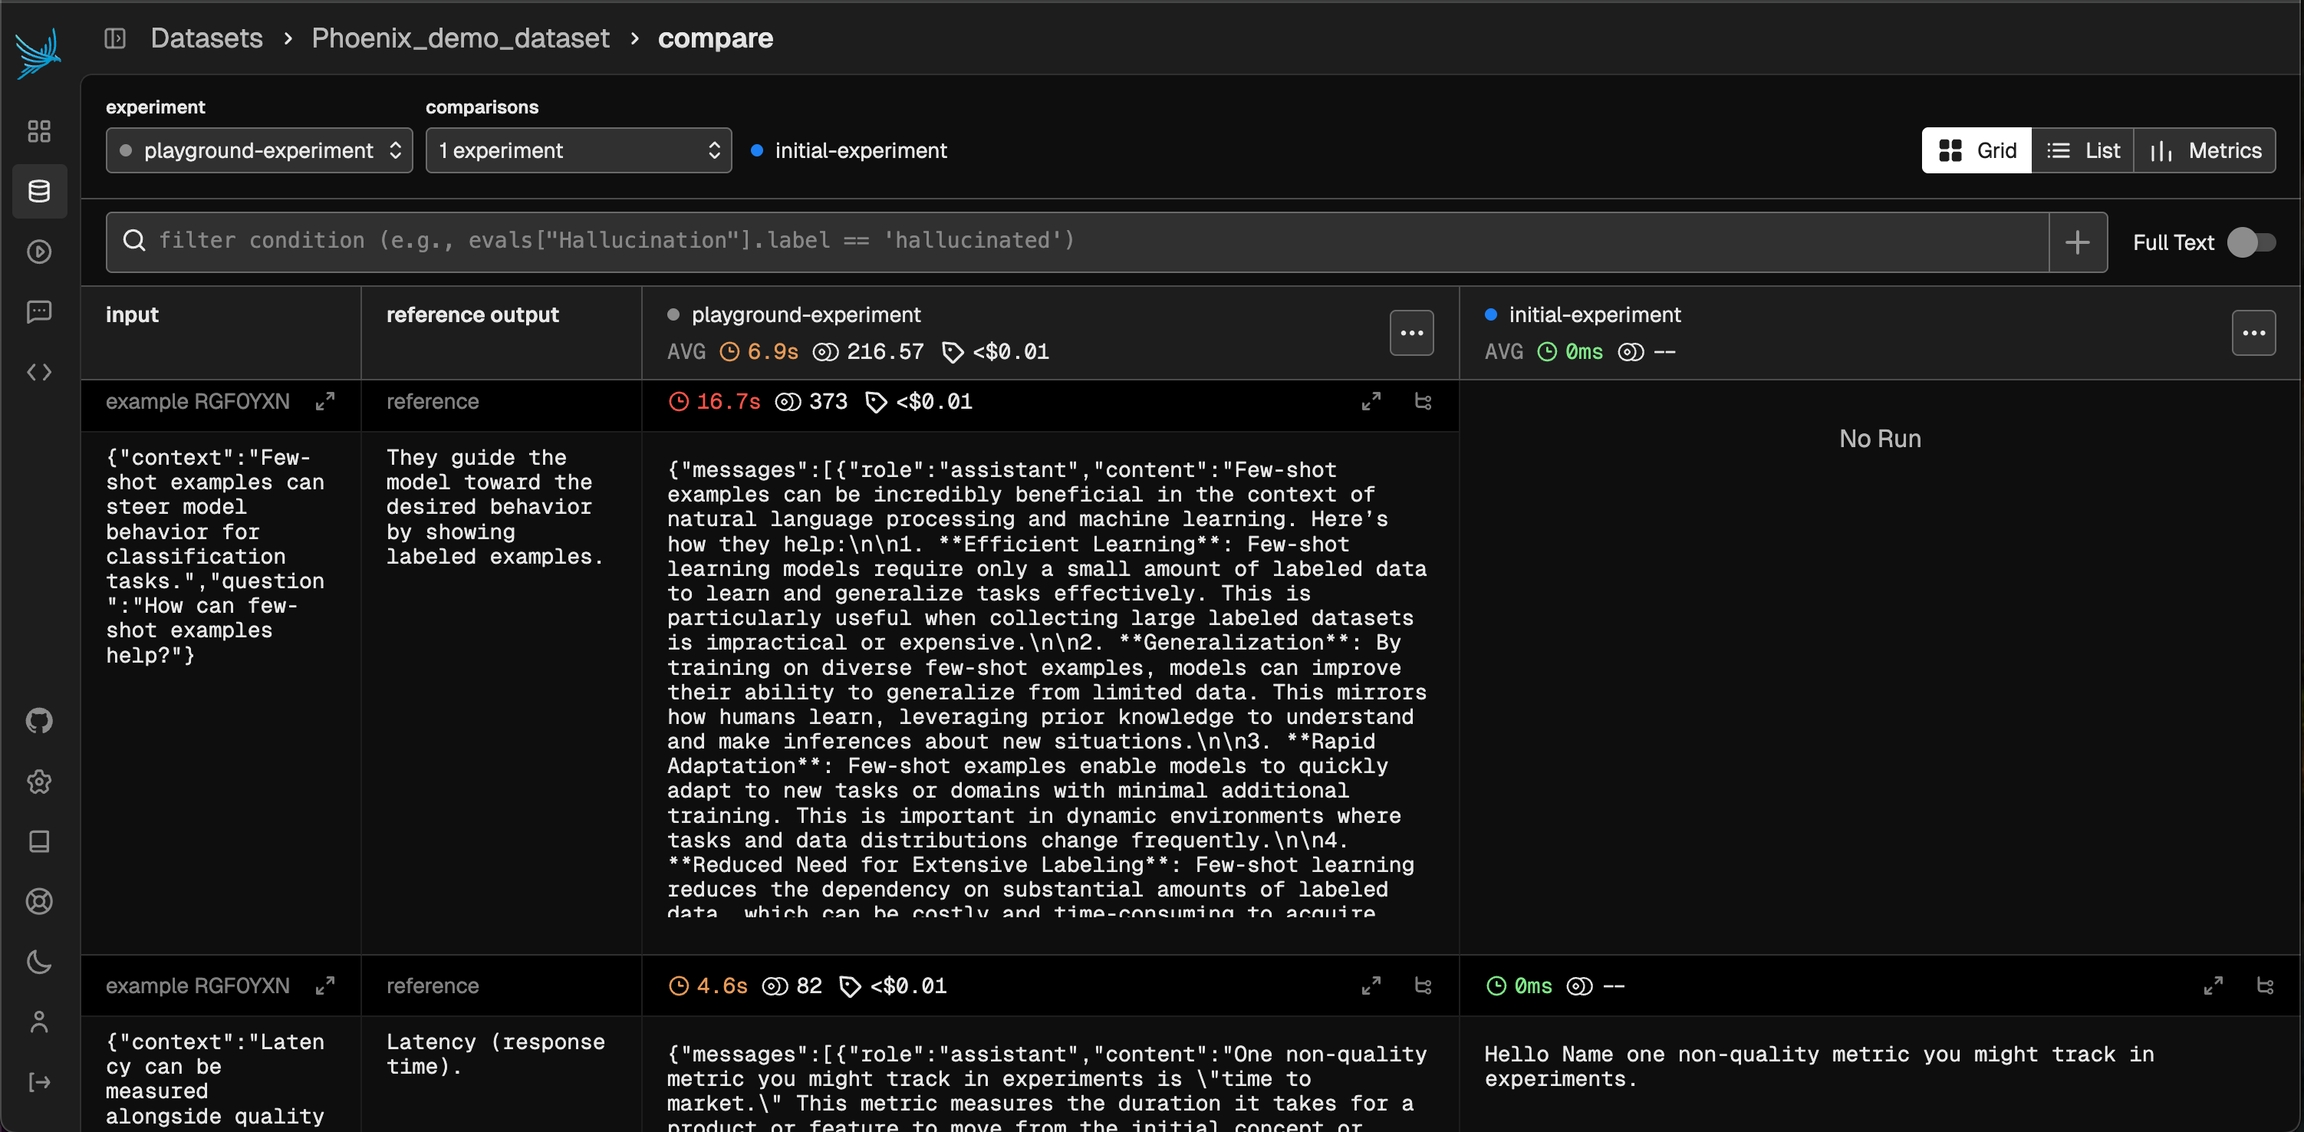2304x1132 pixels.
Task: Open playground-experiment column options menu
Action: click(1411, 333)
